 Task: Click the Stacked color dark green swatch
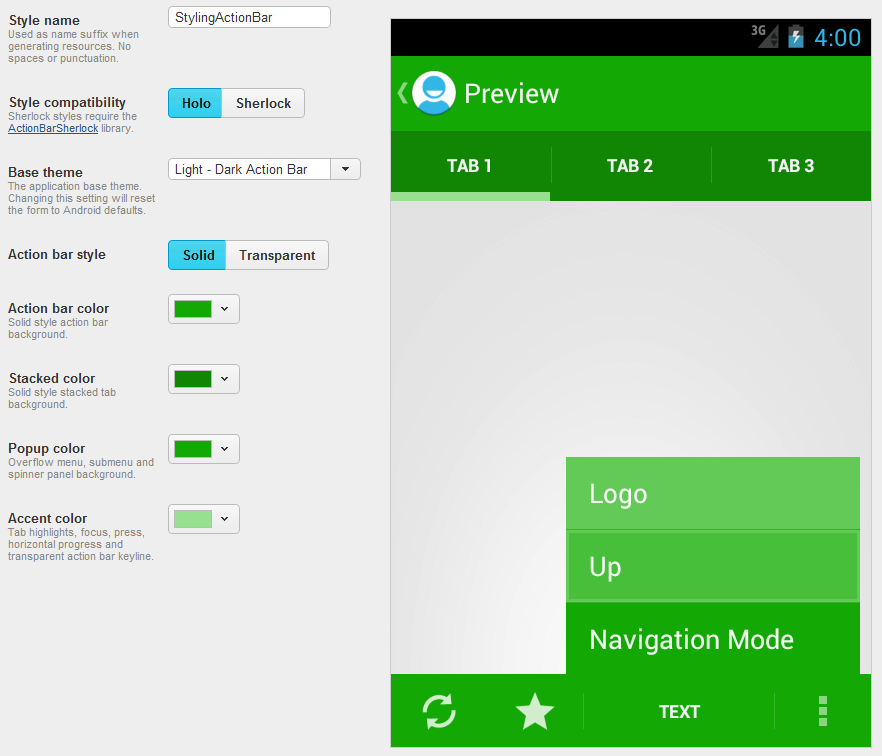[193, 379]
